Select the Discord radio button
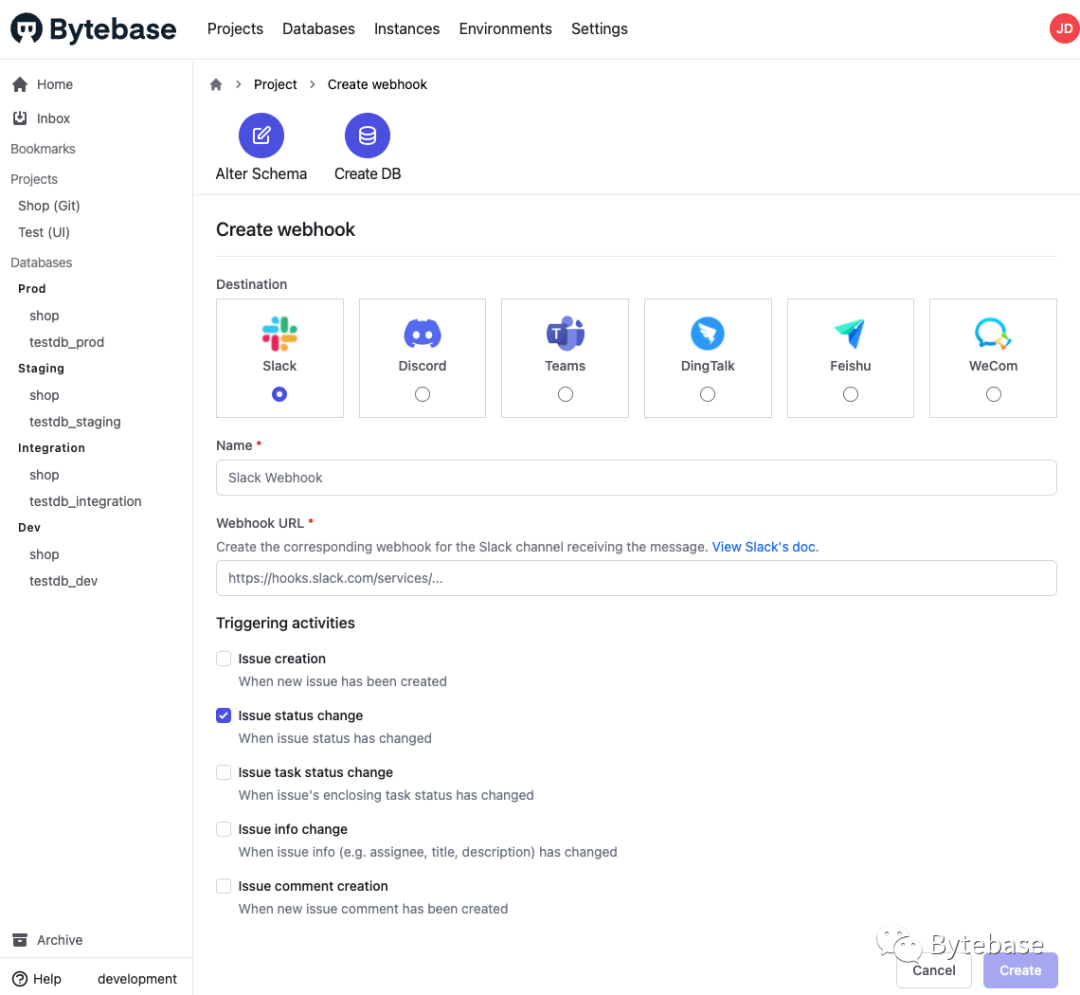Screen dimensions: 1080x995 [422, 394]
